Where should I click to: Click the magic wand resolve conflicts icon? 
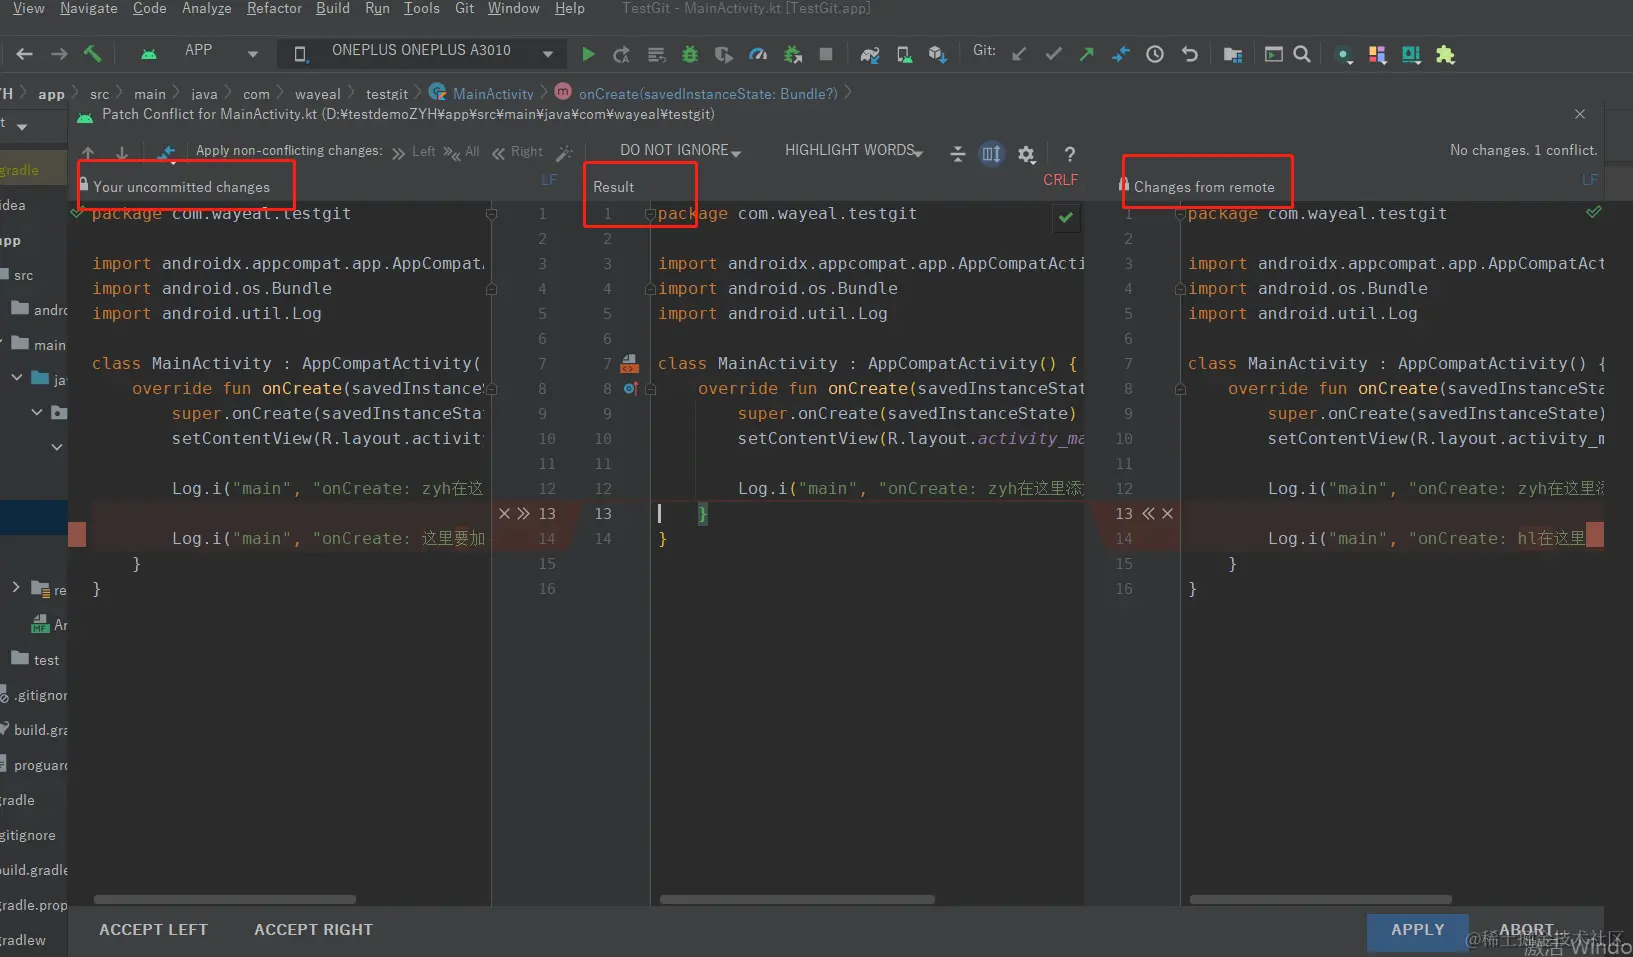pyautogui.click(x=565, y=153)
